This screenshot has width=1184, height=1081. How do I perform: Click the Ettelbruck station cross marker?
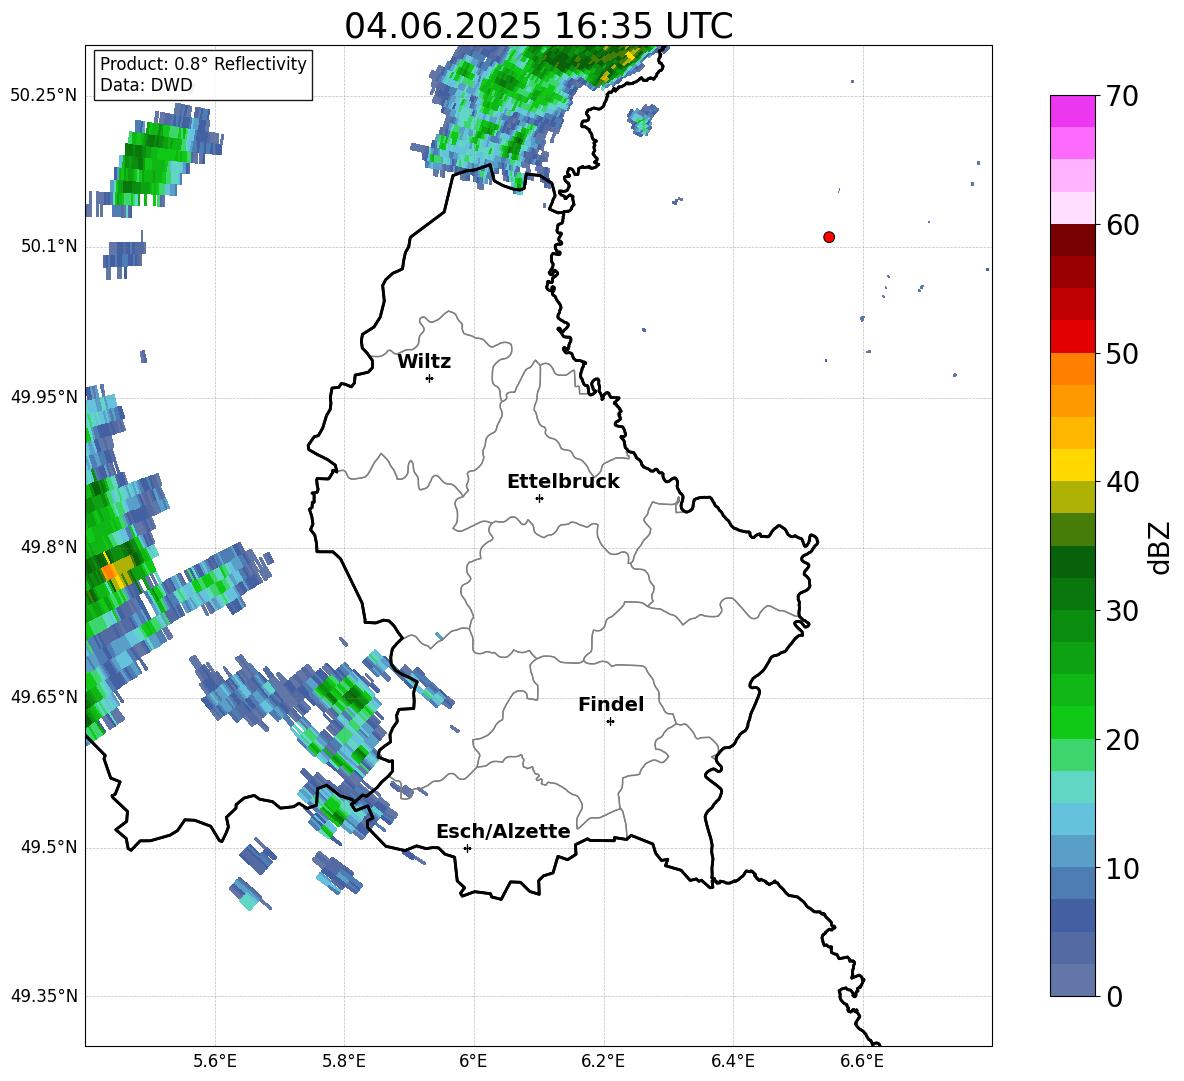coord(539,498)
